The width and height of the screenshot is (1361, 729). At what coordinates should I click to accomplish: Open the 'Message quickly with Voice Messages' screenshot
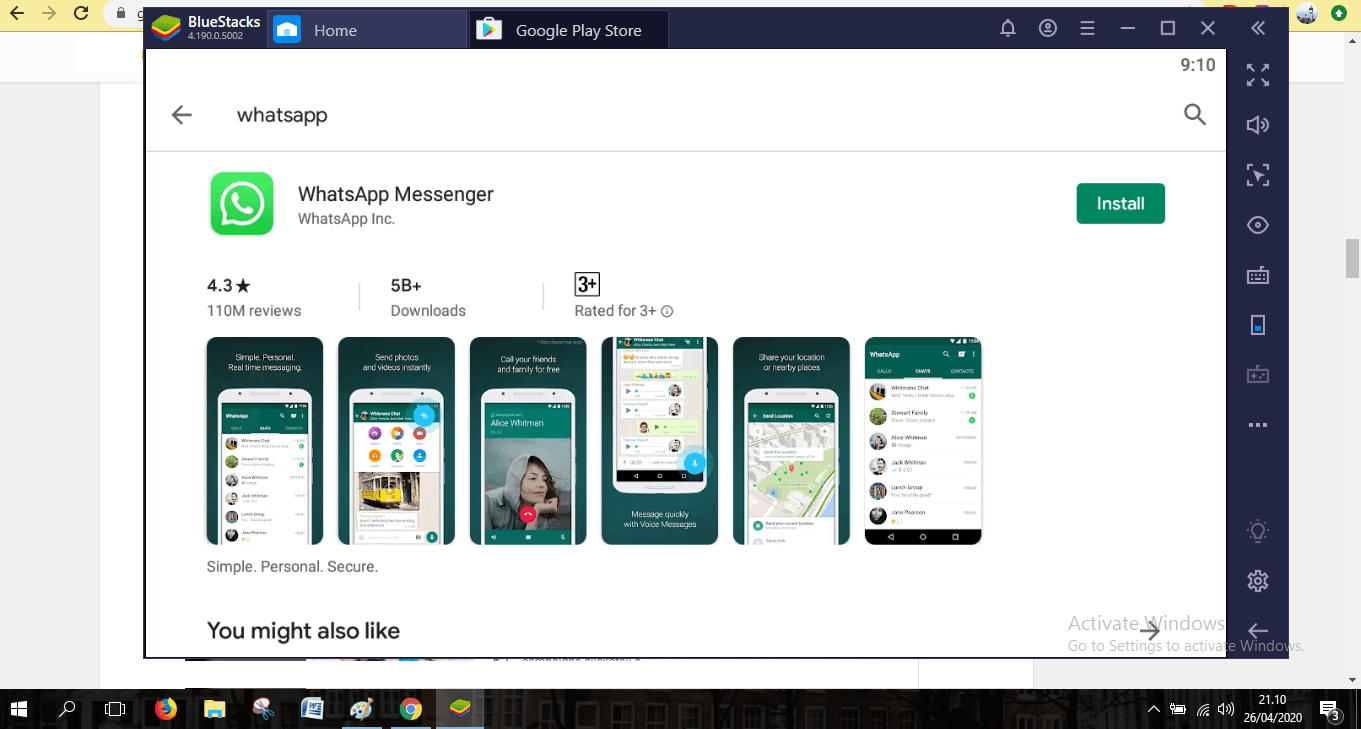click(x=660, y=441)
